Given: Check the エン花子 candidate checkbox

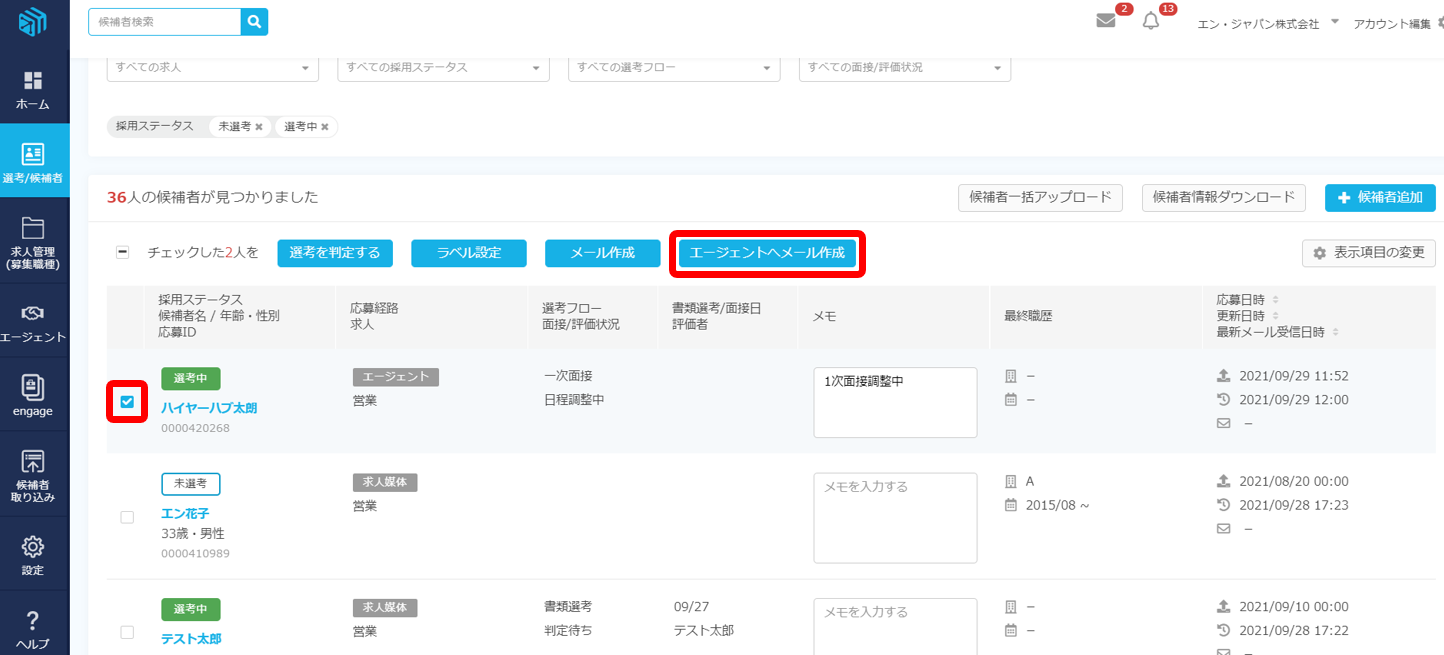Looking at the screenshot, I should (127, 517).
